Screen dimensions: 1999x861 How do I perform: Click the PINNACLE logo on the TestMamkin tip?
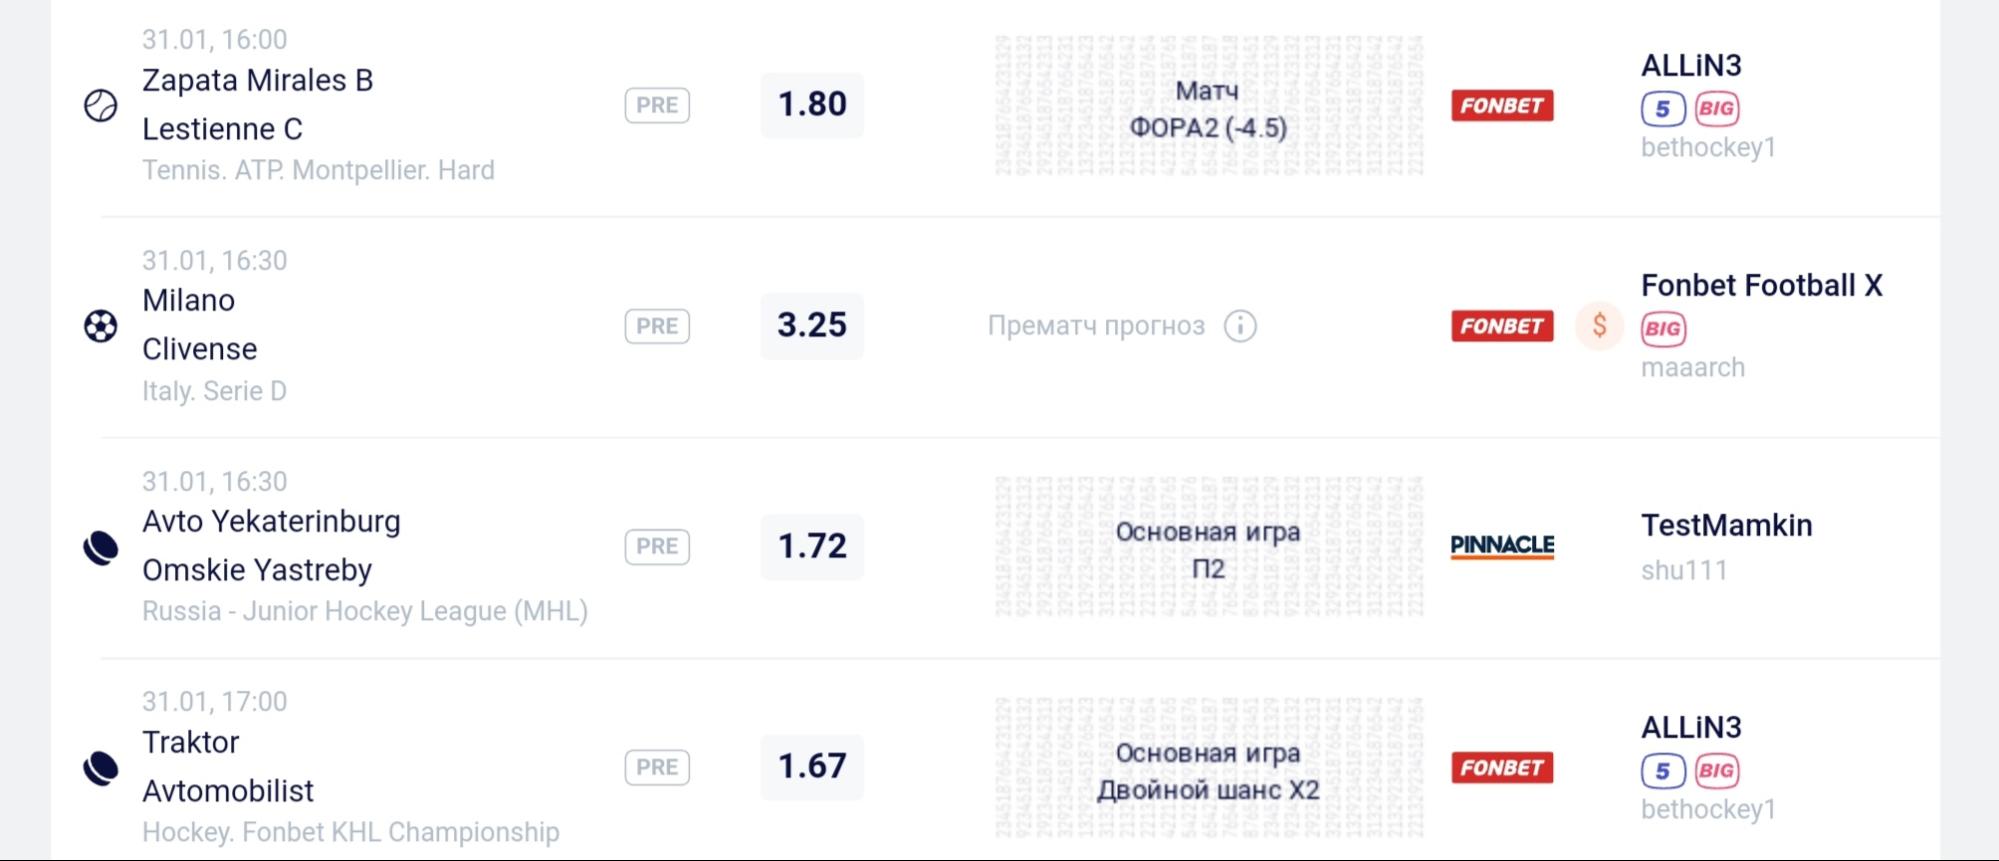tap(1503, 545)
